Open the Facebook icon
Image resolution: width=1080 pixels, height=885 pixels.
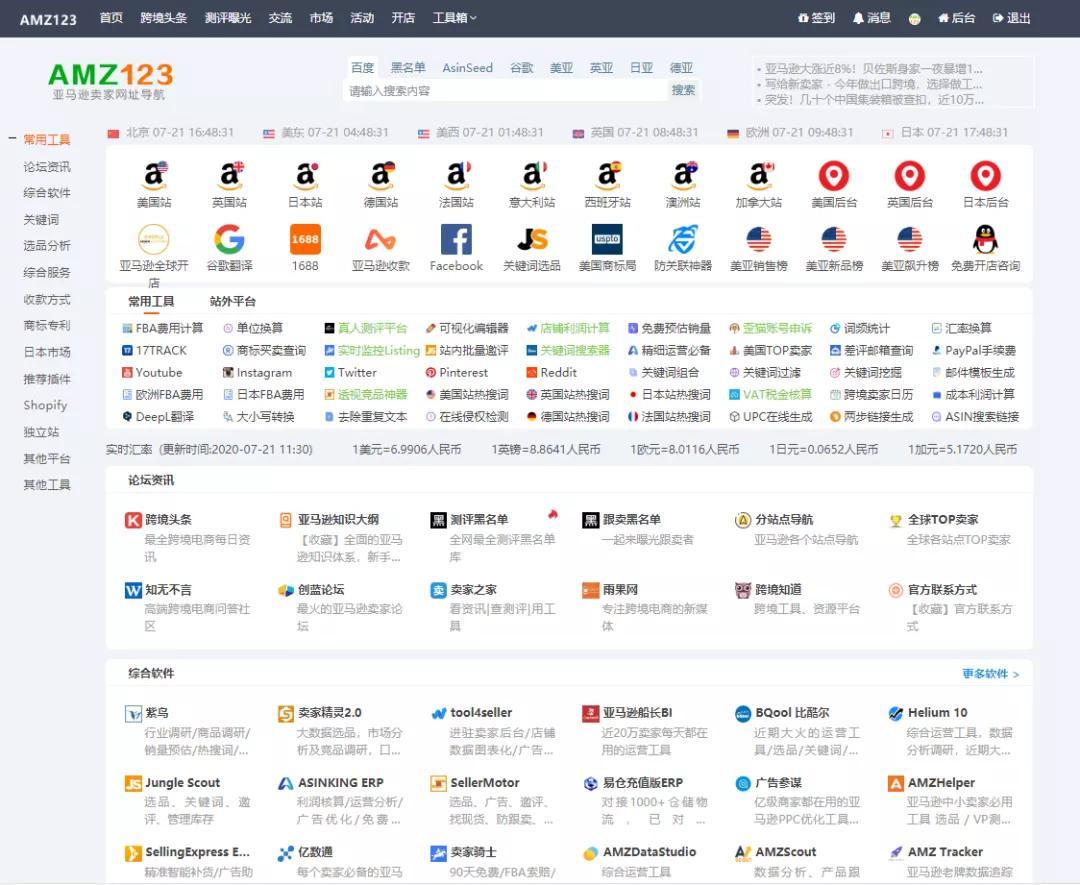click(x=456, y=241)
